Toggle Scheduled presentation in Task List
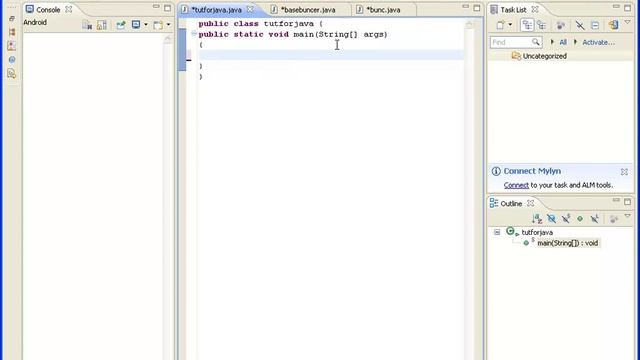The height and width of the screenshot is (360, 640). 542,25
